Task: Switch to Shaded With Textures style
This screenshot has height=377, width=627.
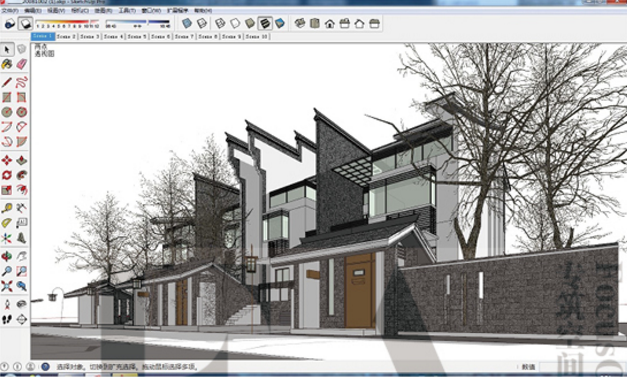Action: pos(265,23)
